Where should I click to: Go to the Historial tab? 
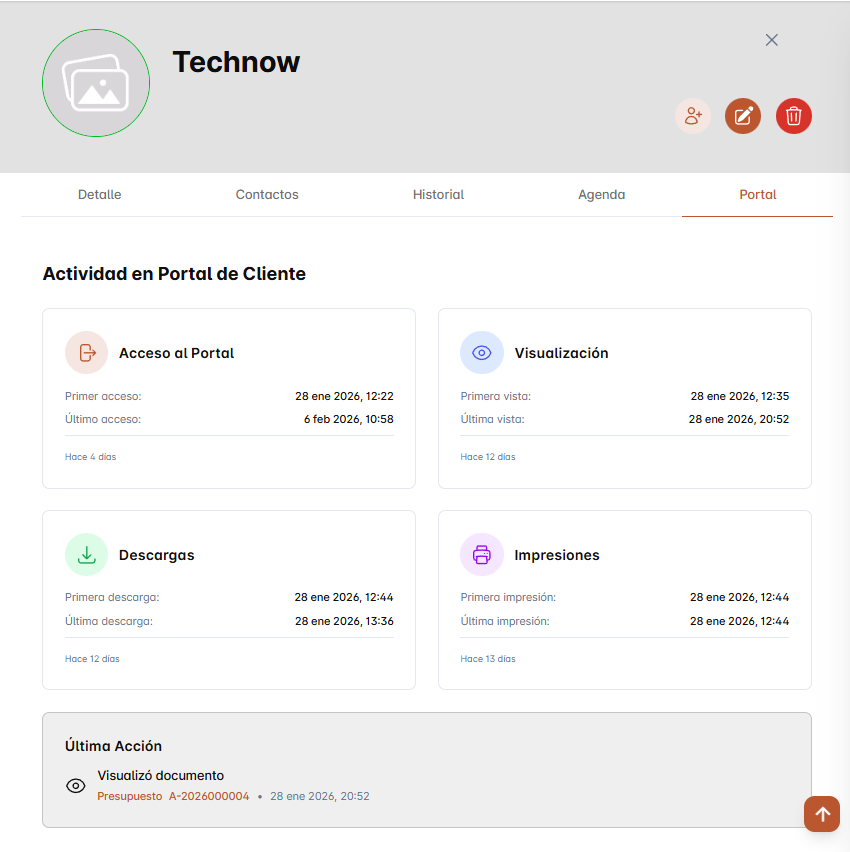tap(438, 195)
